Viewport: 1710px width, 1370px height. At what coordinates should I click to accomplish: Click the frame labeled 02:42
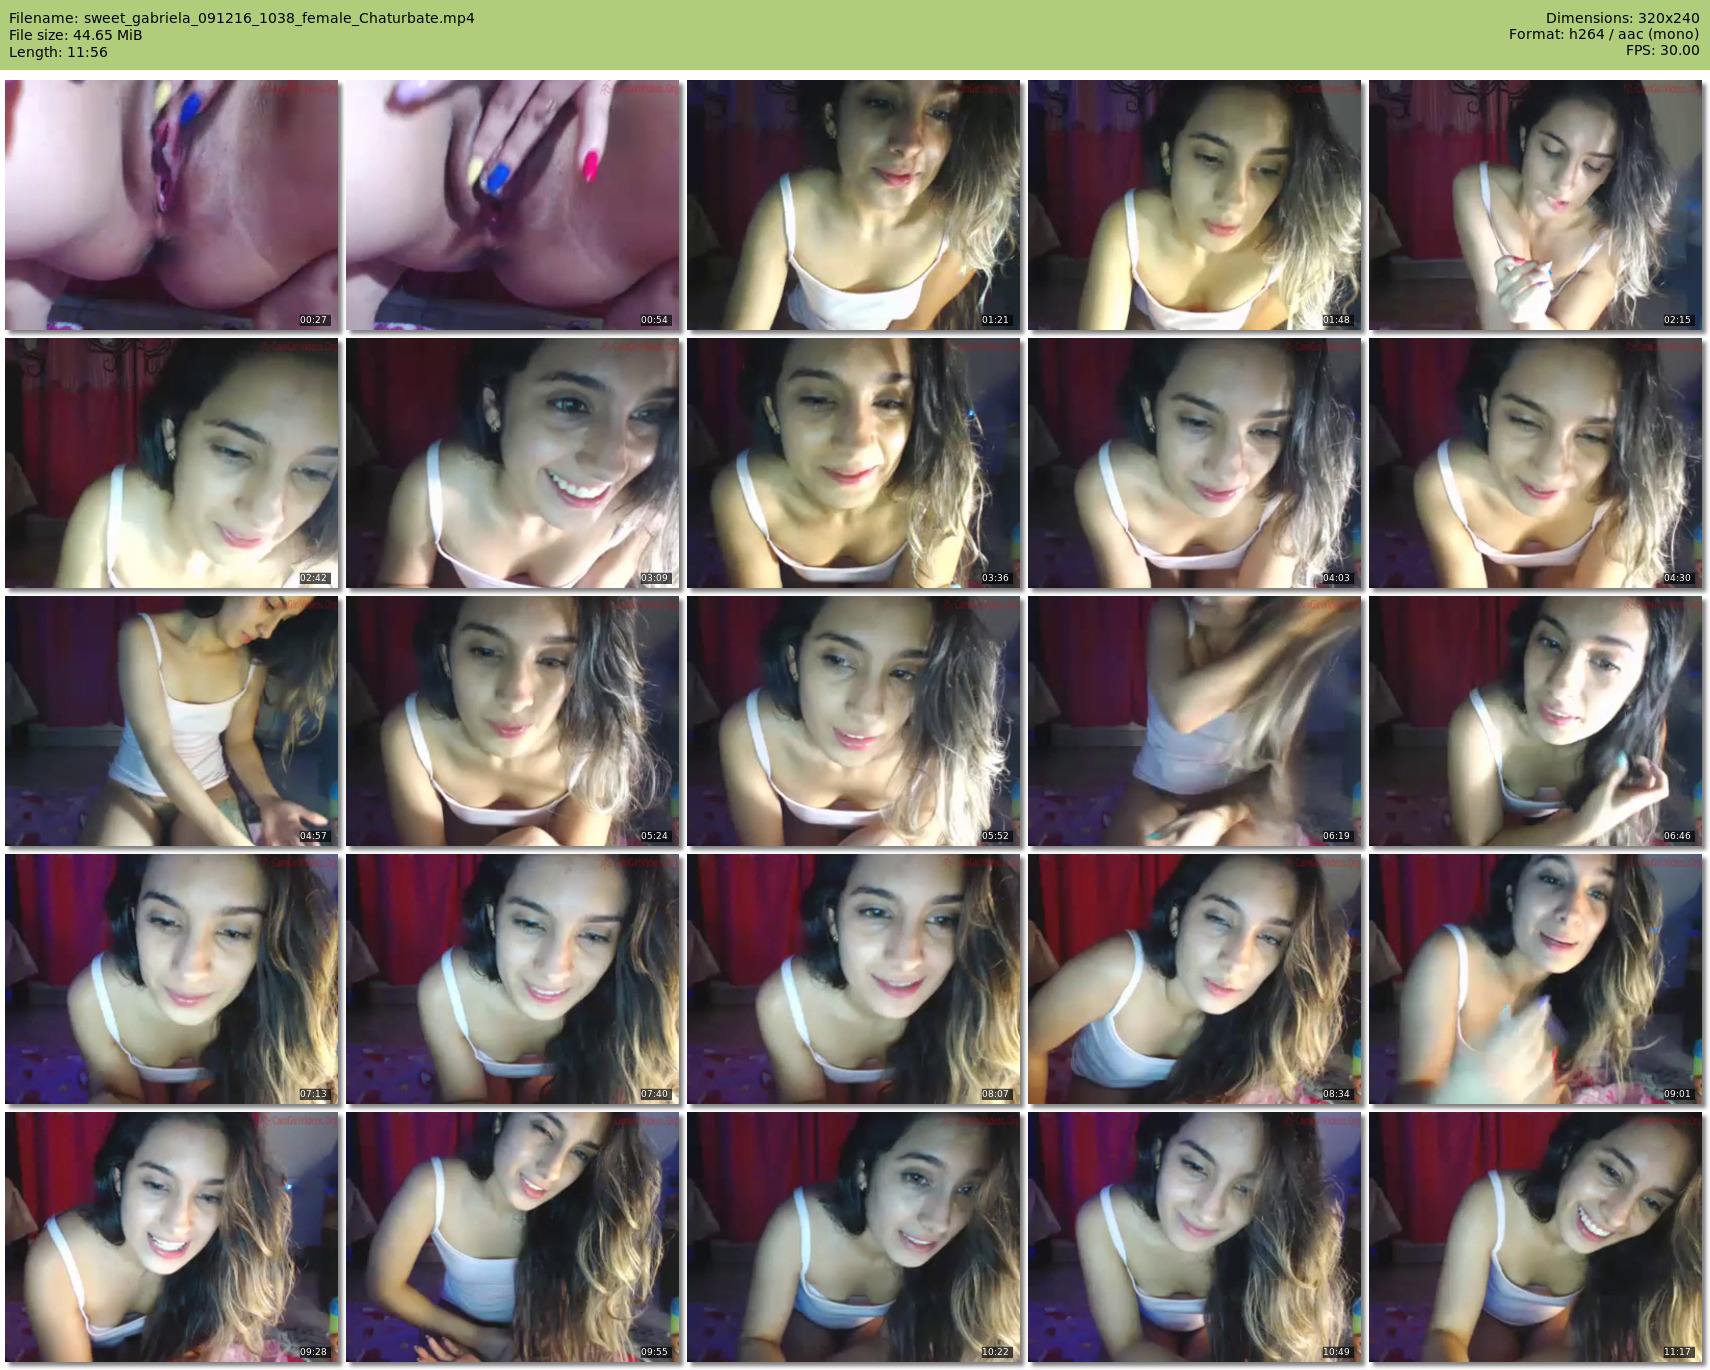[171, 463]
